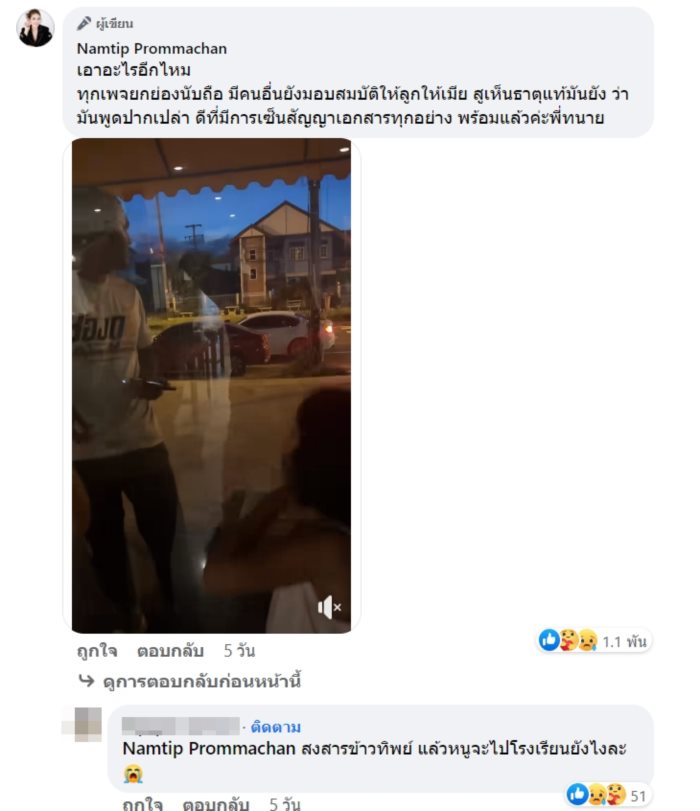The width and height of the screenshot is (700, 811).
Task: Open the 51 reactions count on the reply
Action: (x=638, y=796)
